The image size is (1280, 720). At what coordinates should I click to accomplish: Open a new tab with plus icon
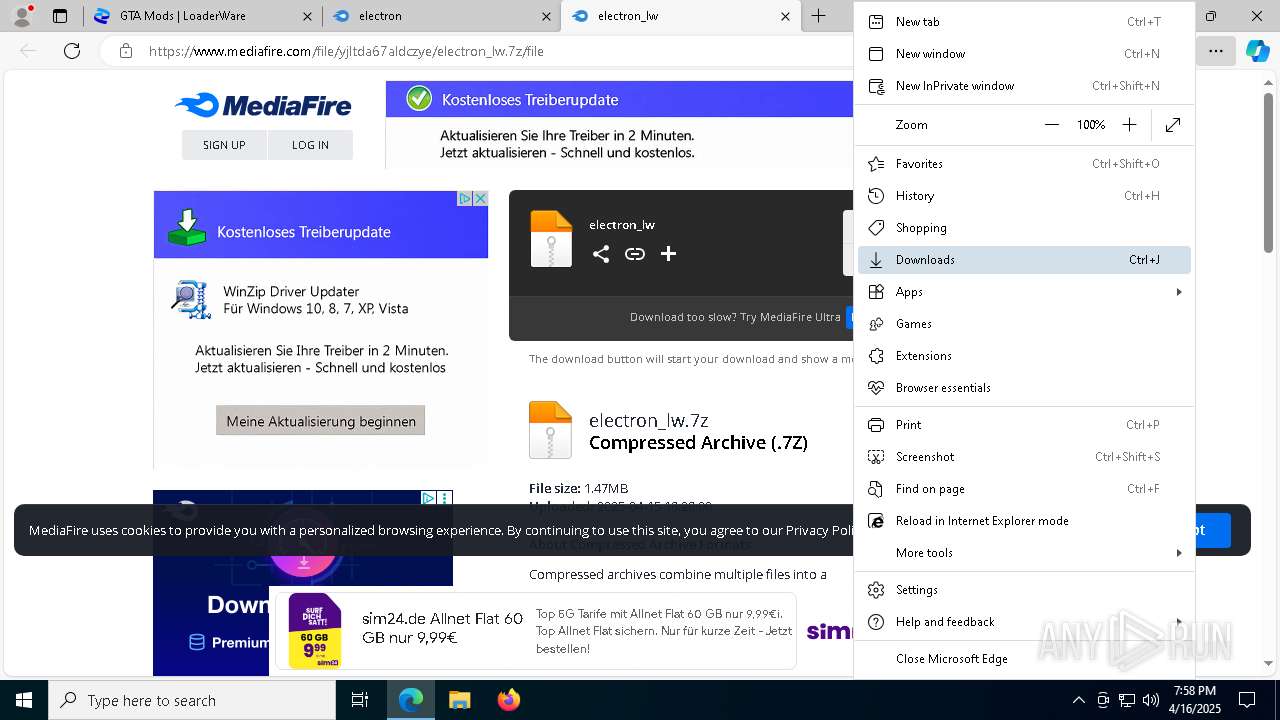[x=819, y=16]
